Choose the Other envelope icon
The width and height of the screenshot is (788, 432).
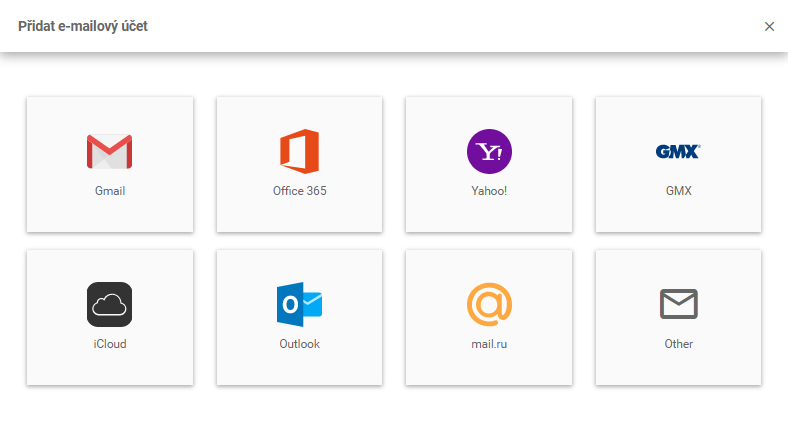(678, 304)
